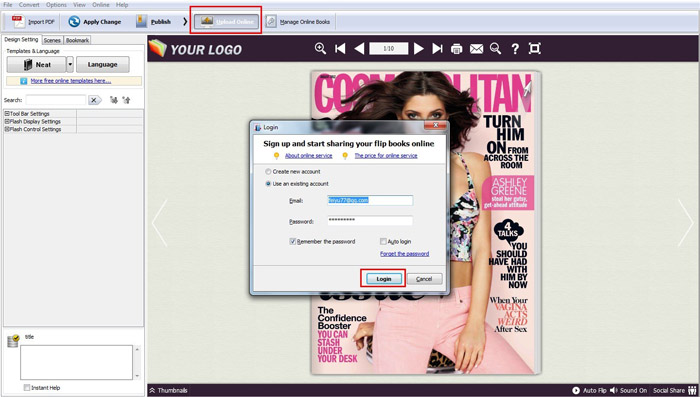Viewport: 700px width, 397px height.
Task: Go to next page arrow icon
Action: coord(419,48)
